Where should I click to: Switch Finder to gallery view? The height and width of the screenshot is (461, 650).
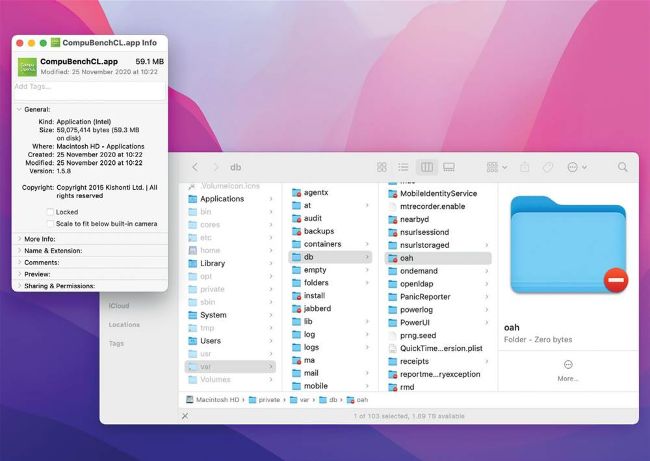point(449,167)
